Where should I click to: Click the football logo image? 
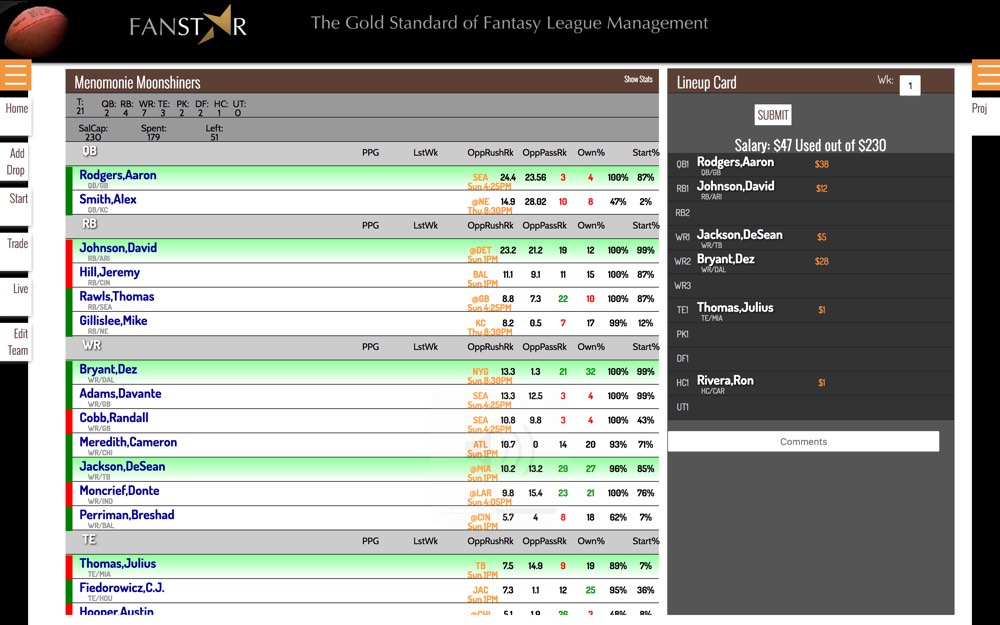[35, 30]
